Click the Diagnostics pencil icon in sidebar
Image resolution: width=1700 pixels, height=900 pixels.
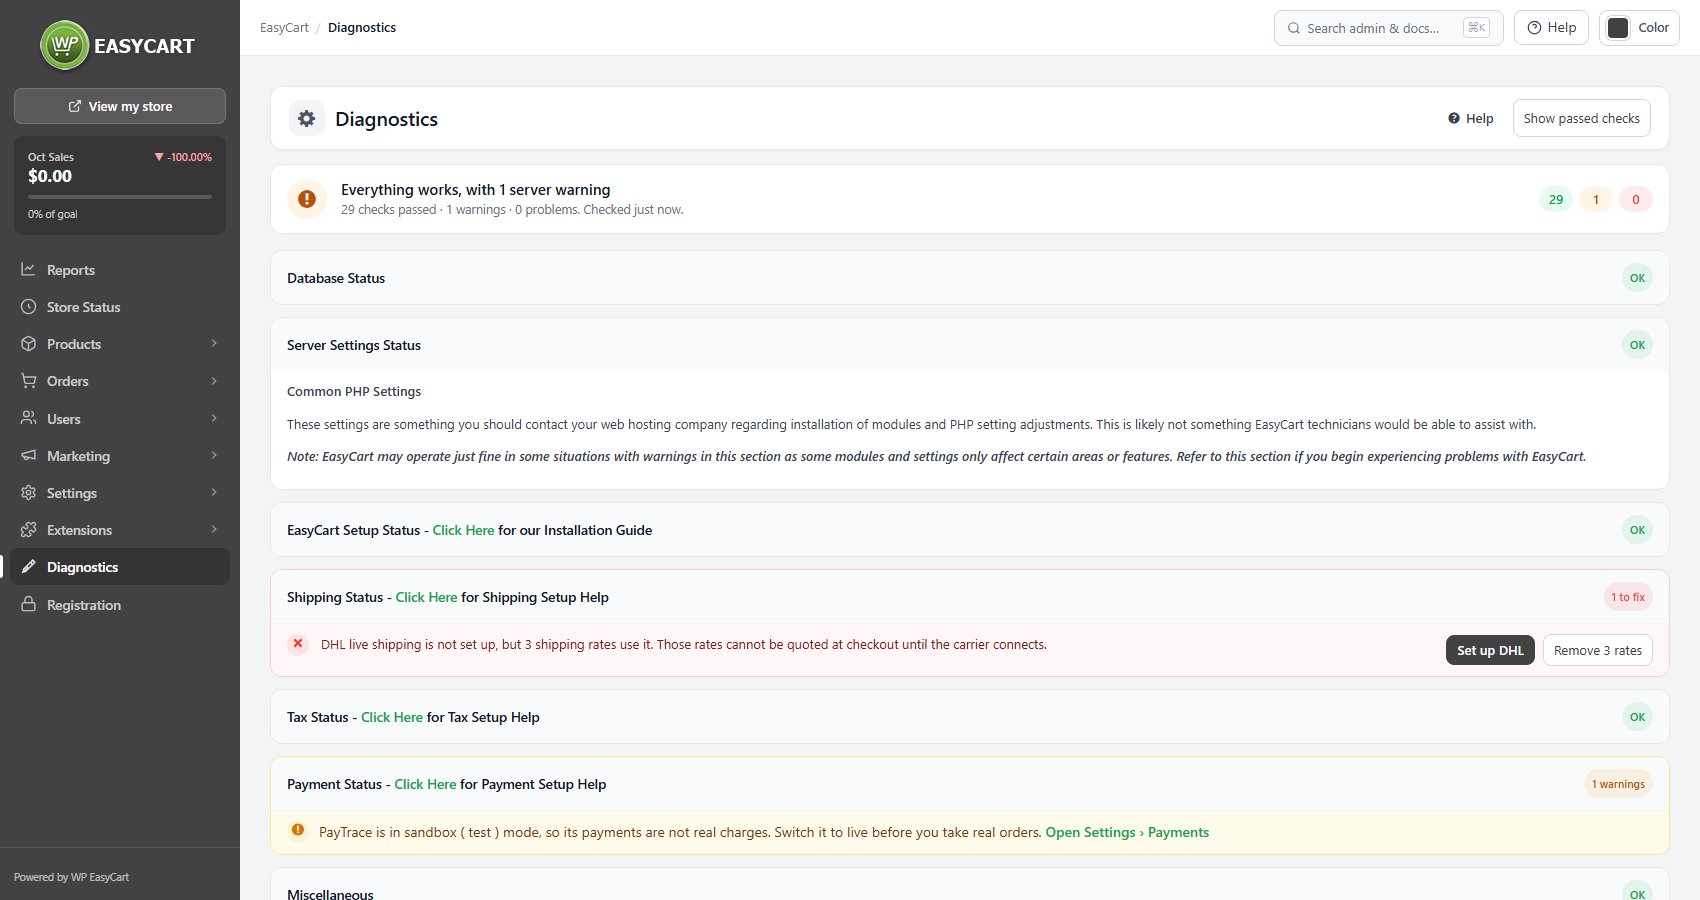(x=28, y=567)
